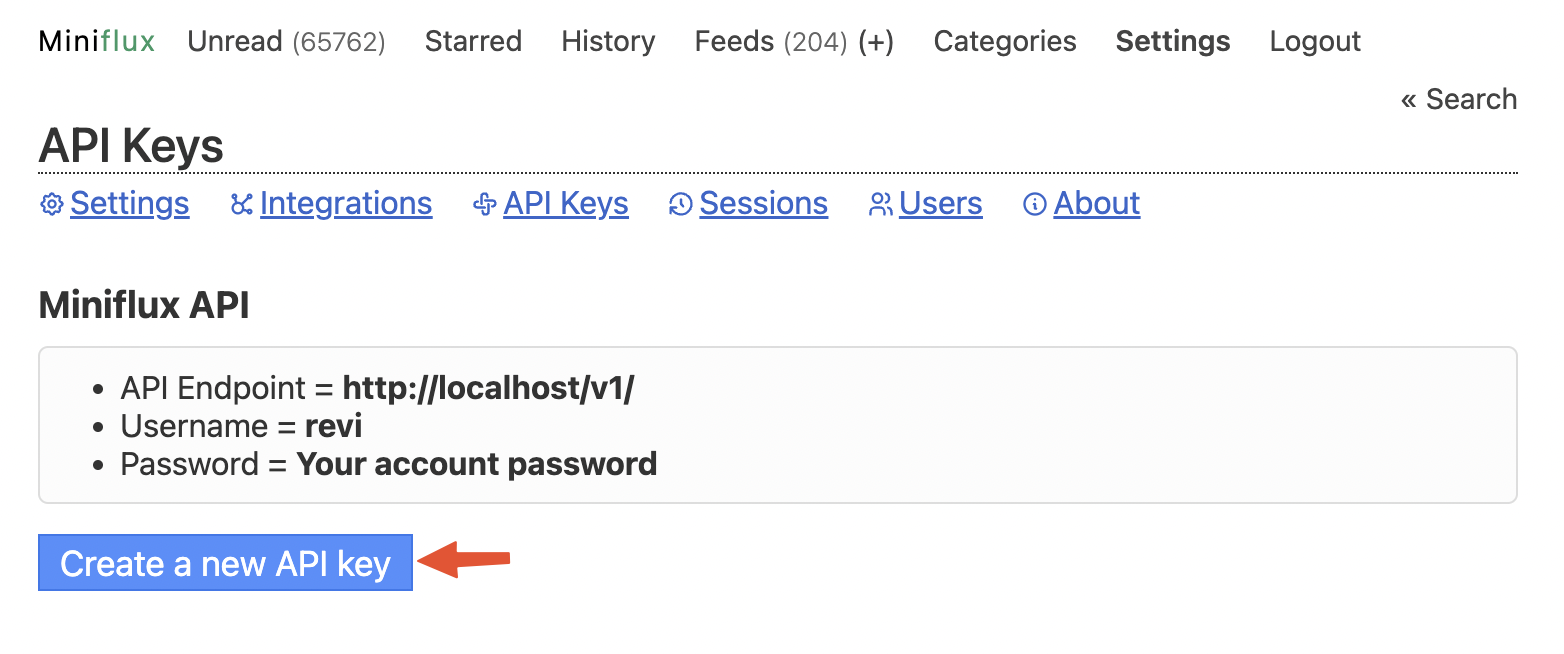
Task: Open the About page link
Action: point(1097,203)
